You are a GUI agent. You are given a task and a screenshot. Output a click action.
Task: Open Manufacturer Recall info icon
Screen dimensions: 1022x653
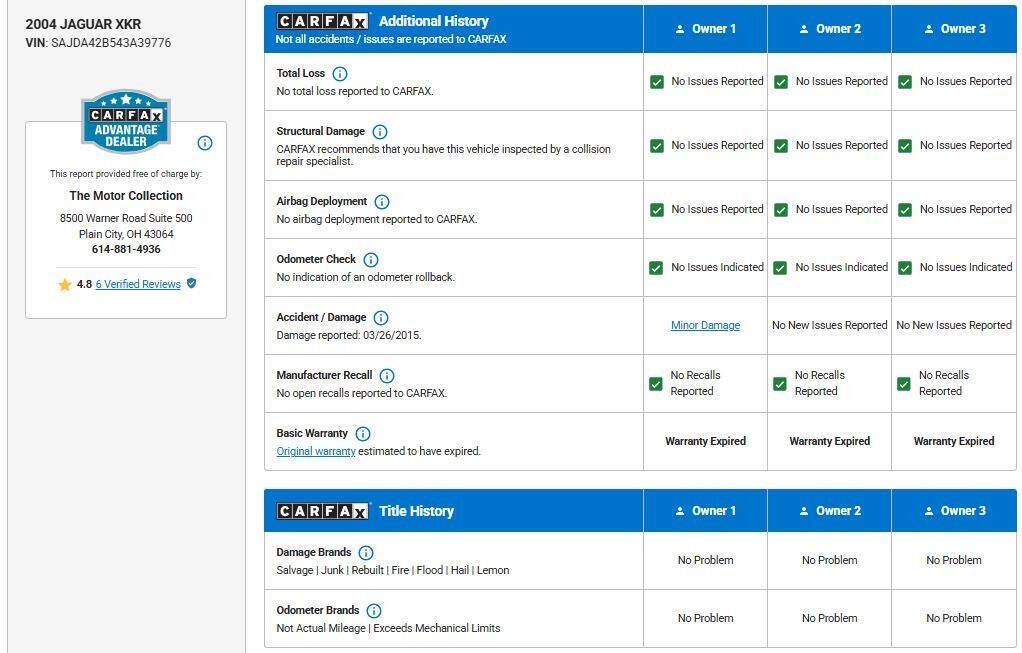click(387, 376)
